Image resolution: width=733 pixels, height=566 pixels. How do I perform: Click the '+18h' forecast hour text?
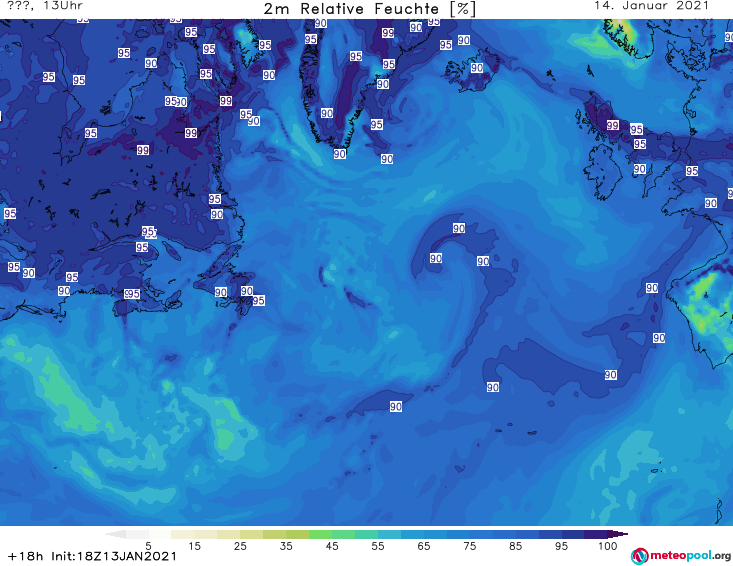click(x=26, y=556)
